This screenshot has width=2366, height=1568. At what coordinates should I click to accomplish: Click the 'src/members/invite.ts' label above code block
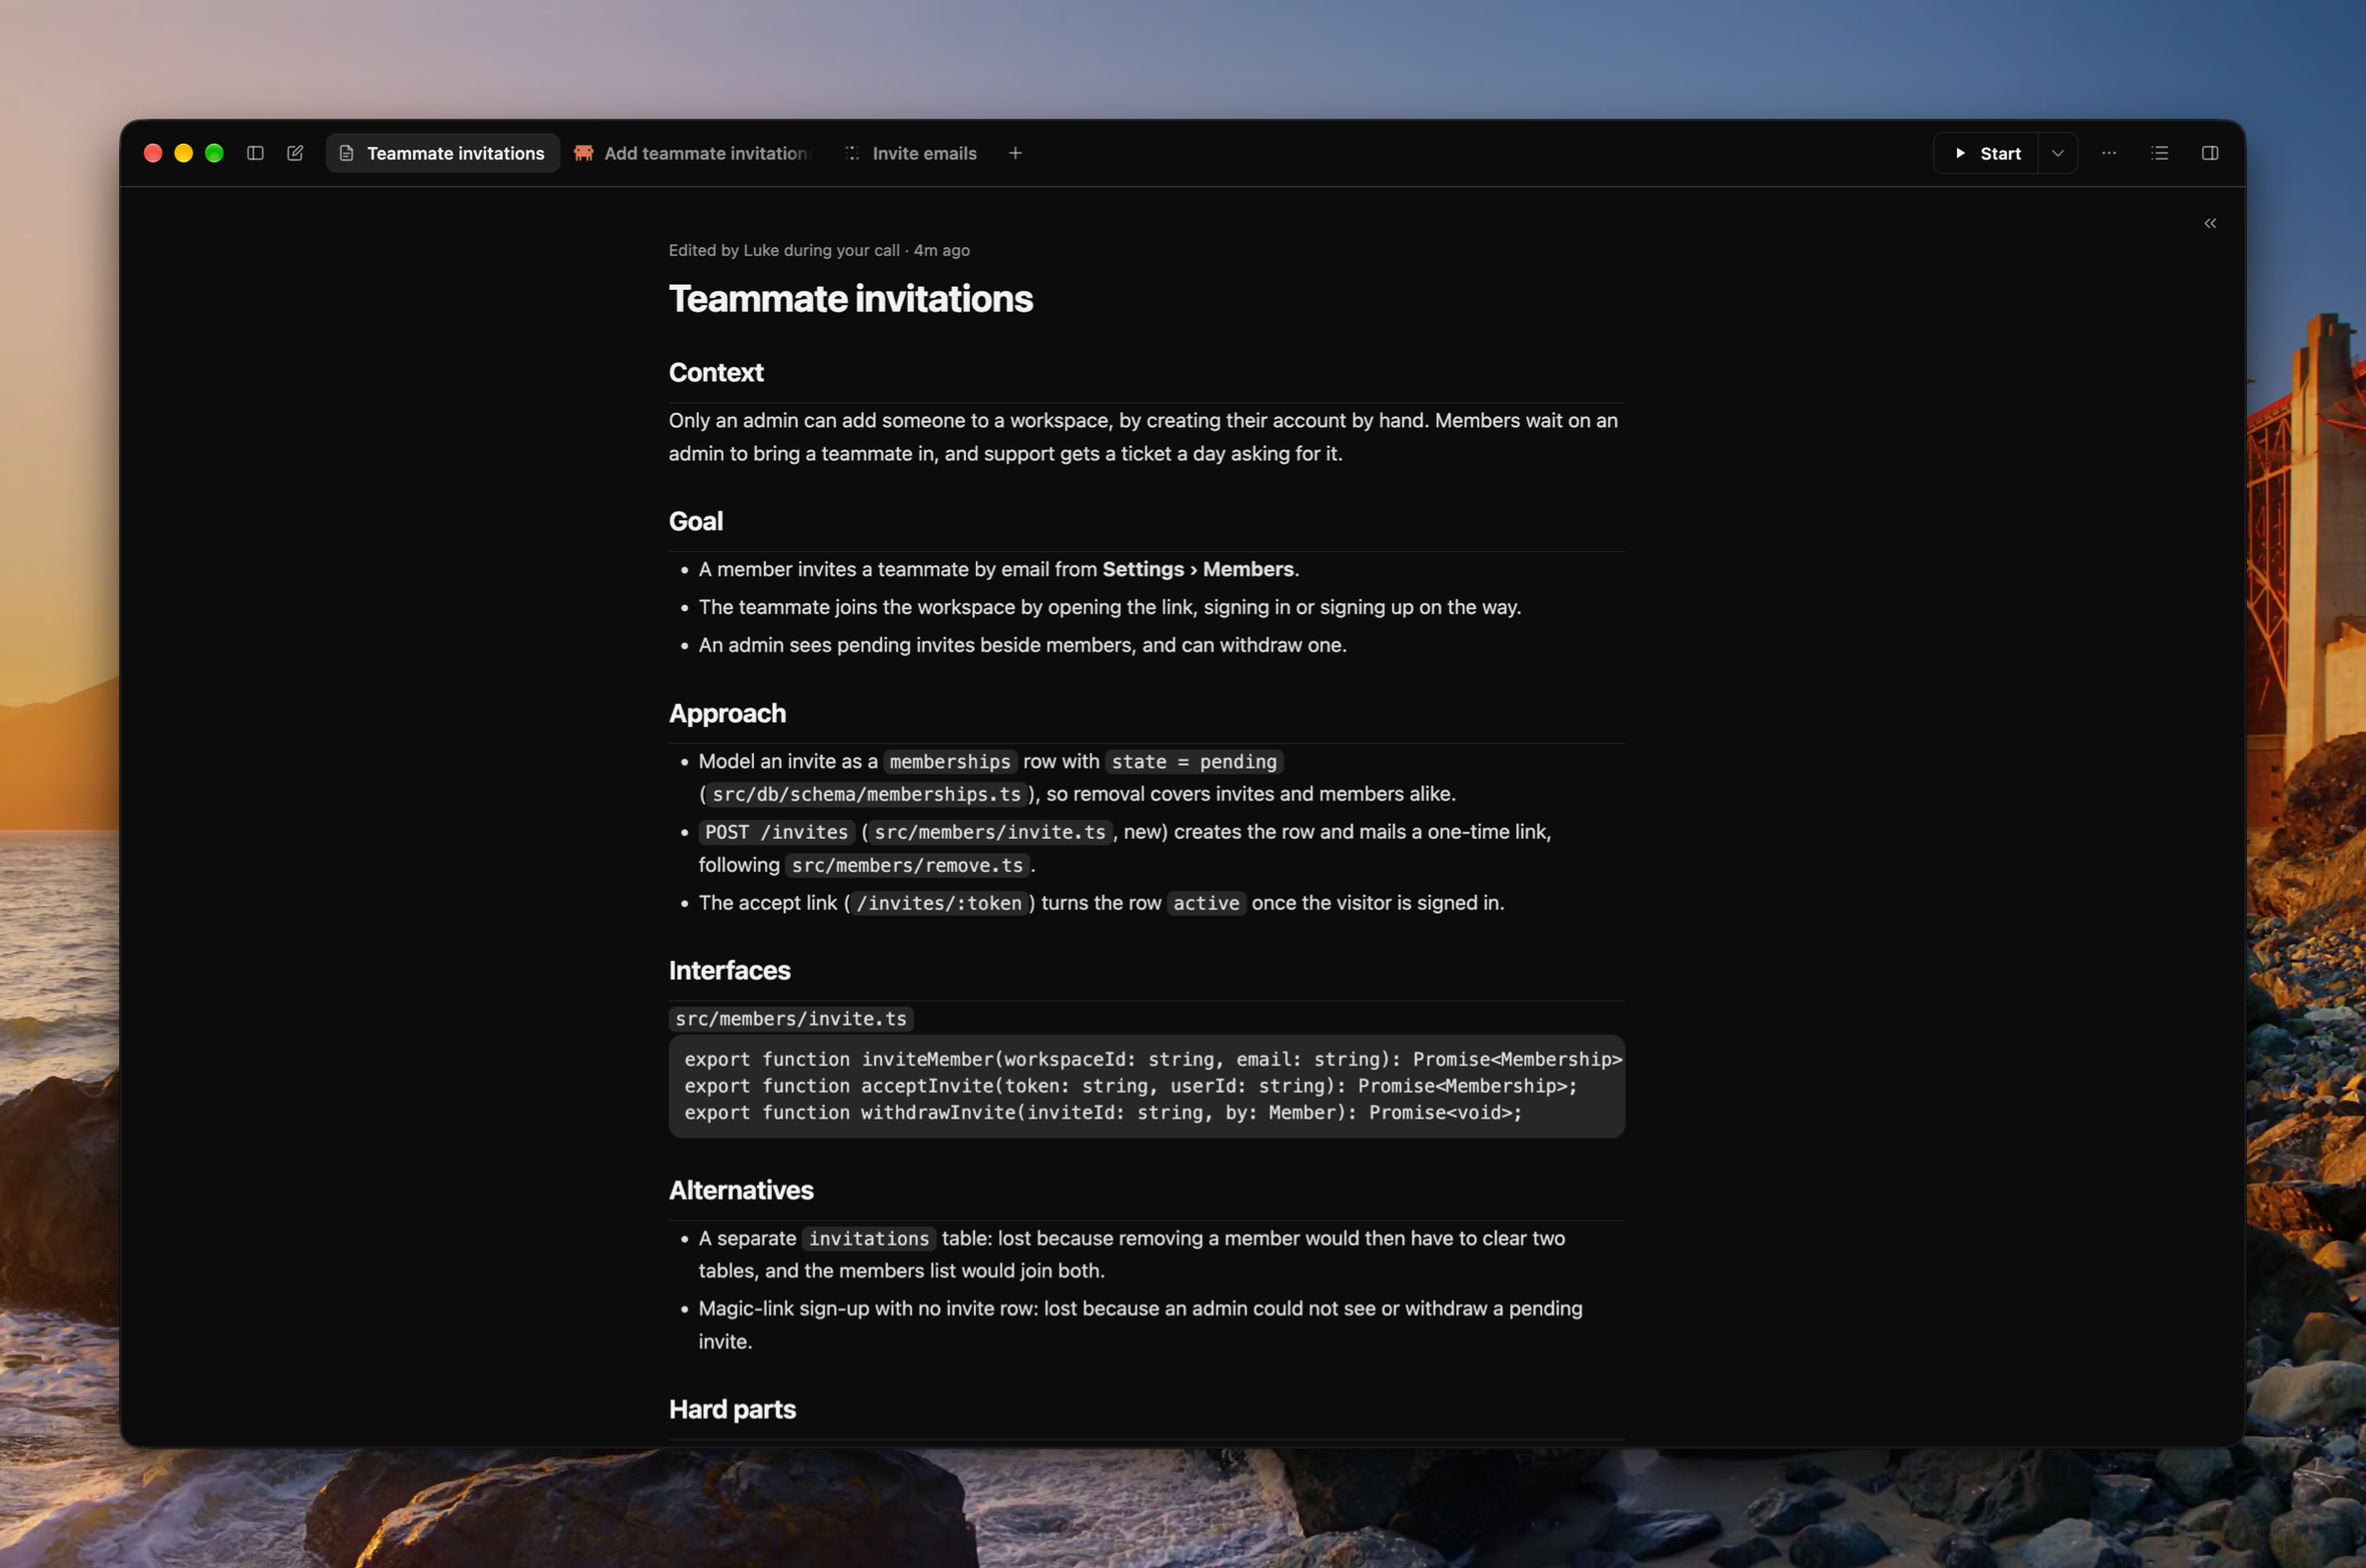(791, 1018)
